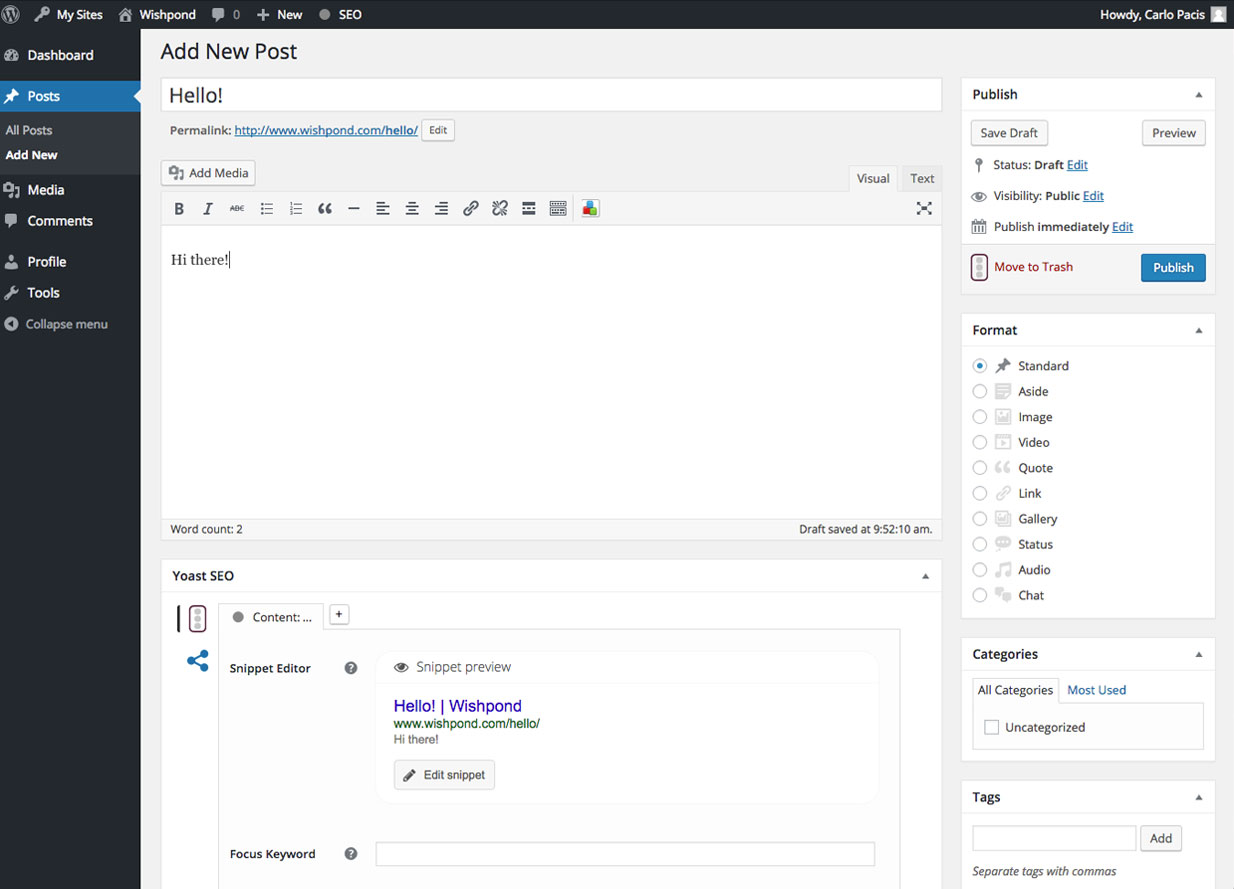
Task: Align the text right
Action: [441, 208]
